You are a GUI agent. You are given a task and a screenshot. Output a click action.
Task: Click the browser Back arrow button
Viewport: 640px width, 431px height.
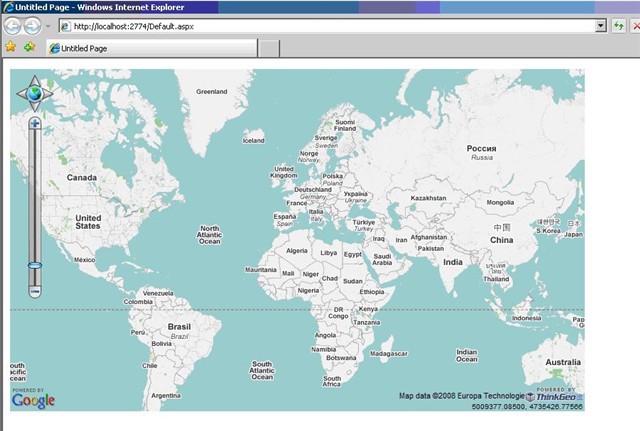tap(12, 26)
